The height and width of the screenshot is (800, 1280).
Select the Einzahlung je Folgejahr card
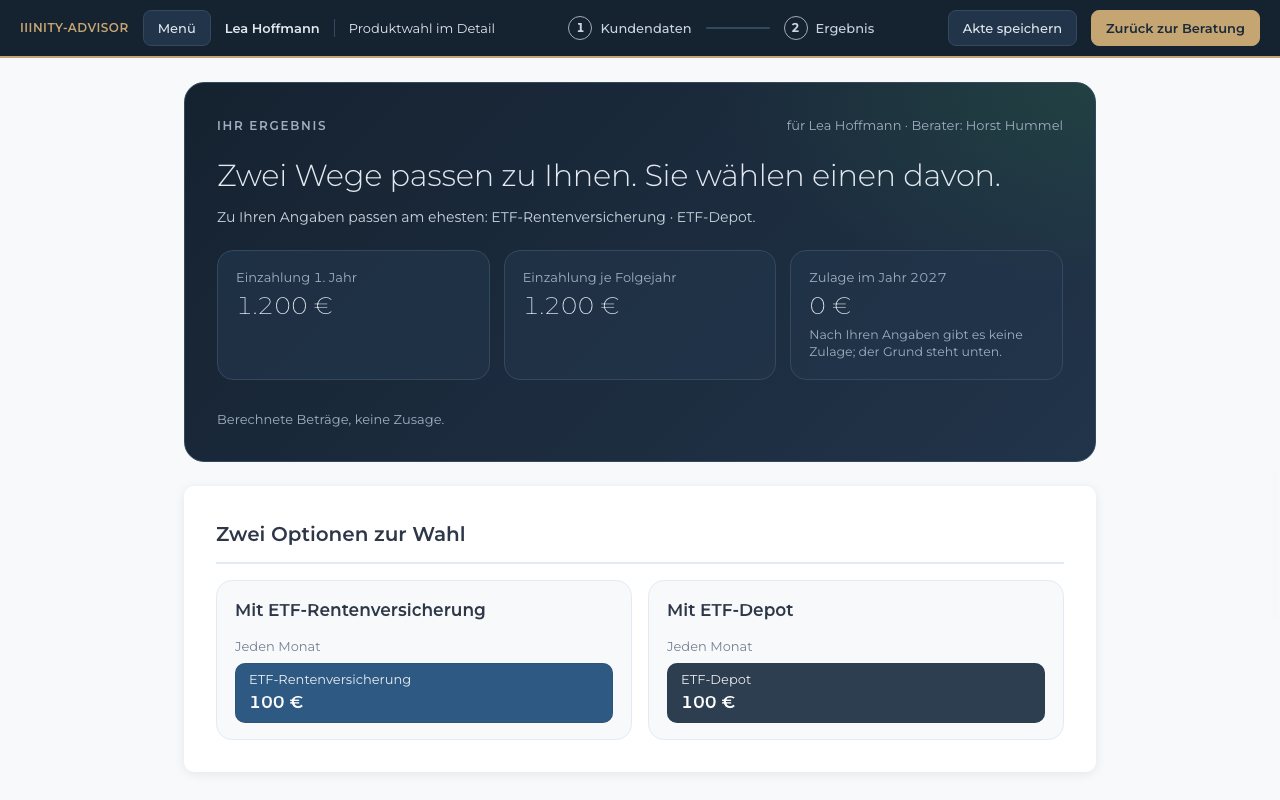(640, 315)
